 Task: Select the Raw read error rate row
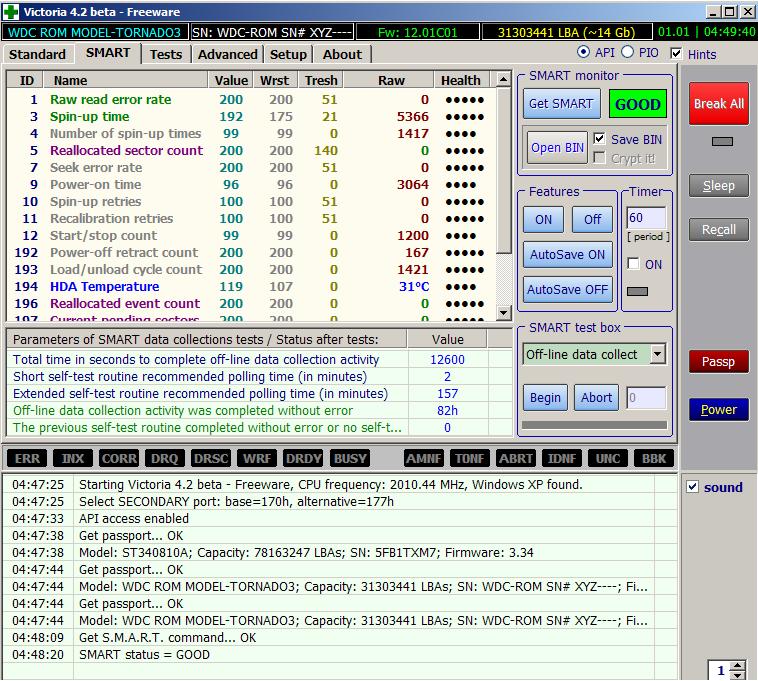251,100
